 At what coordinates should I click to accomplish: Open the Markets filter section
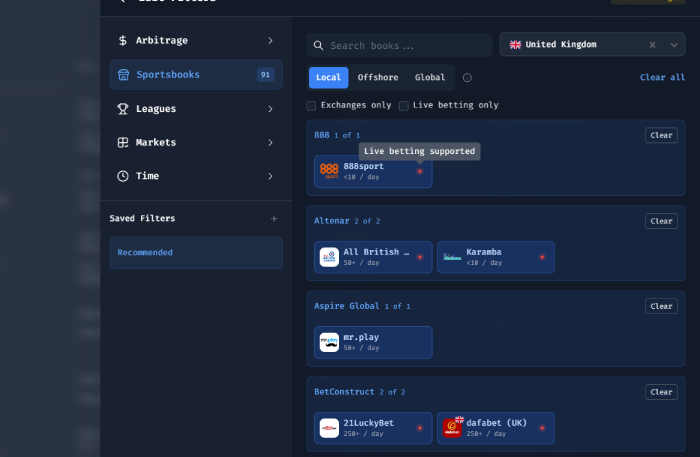click(x=196, y=142)
